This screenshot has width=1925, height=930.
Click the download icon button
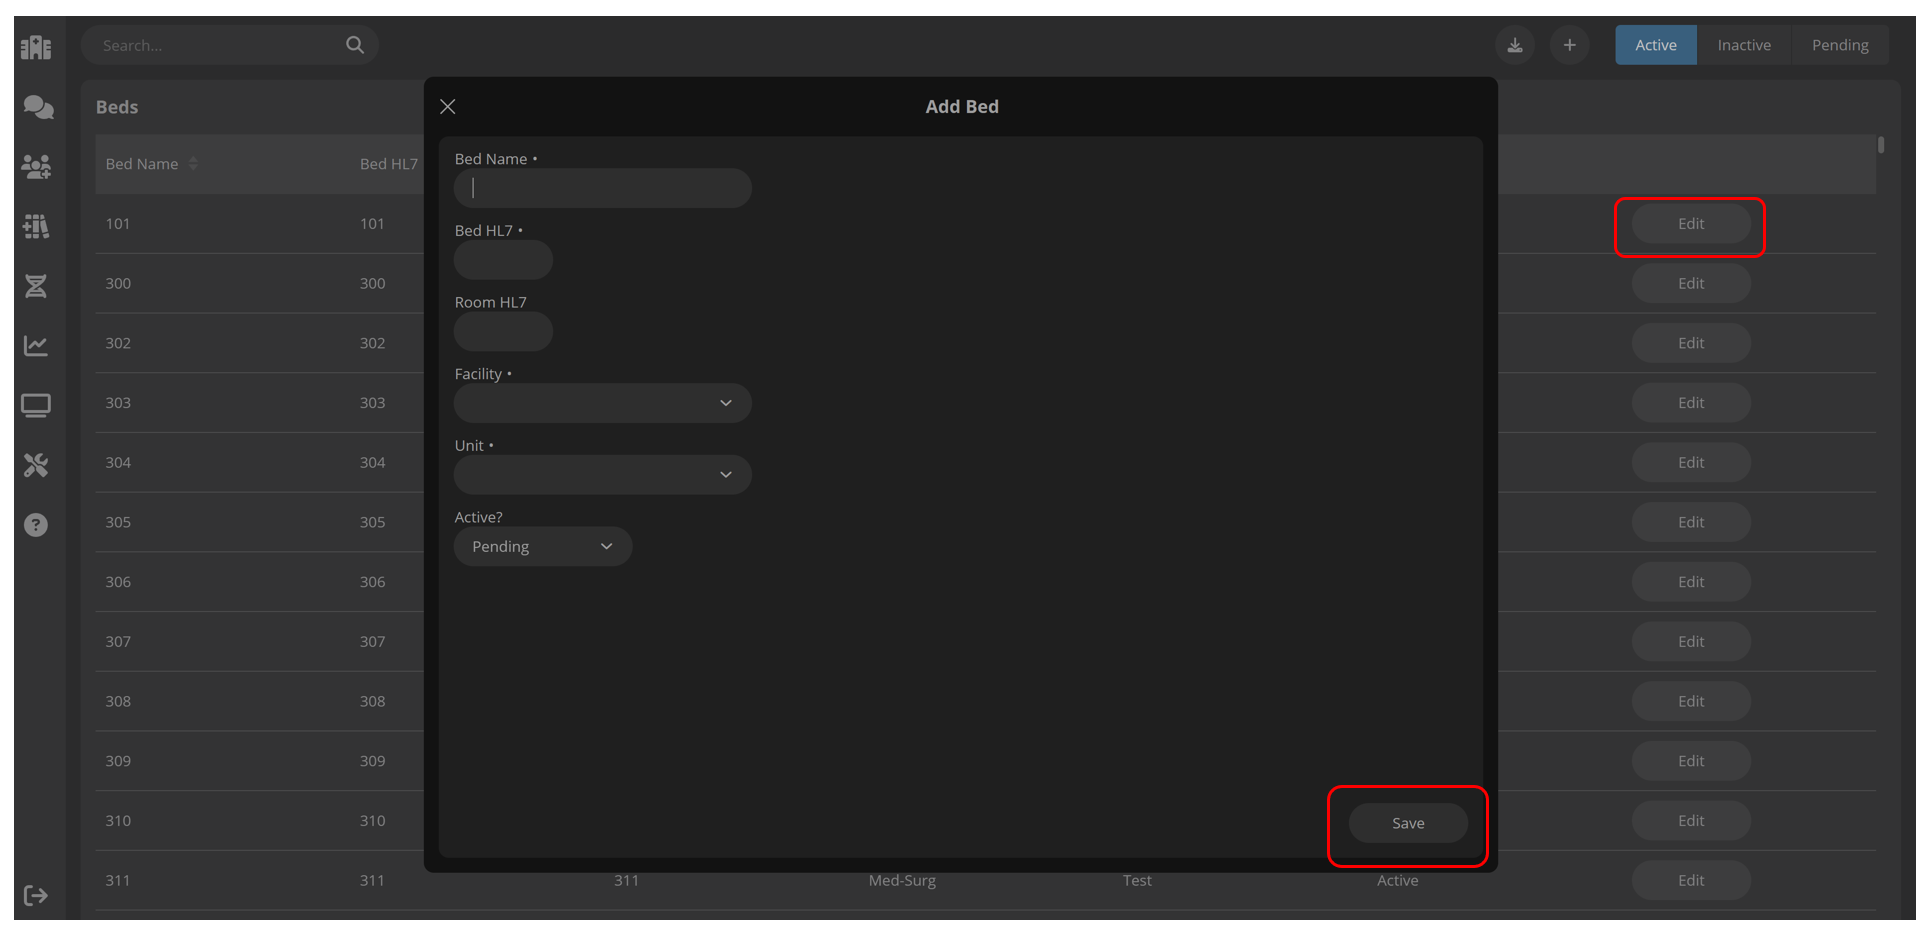(x=1515, y=45)
